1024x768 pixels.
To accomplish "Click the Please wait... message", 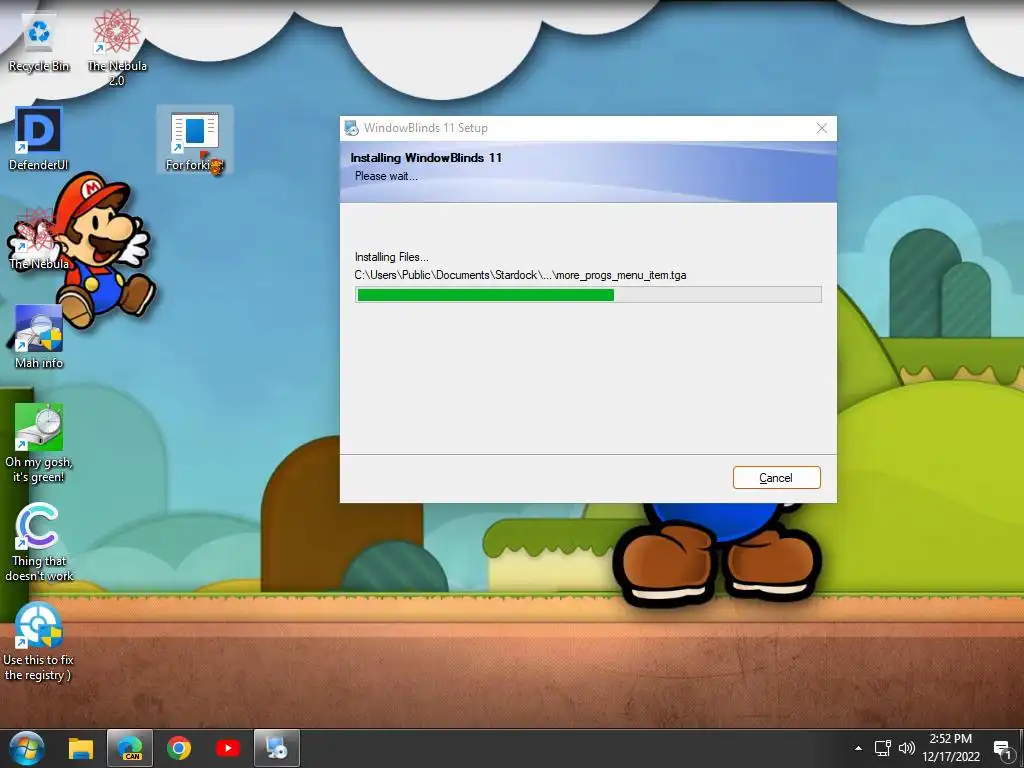I will pyautogui.click(x=386, y=176).
